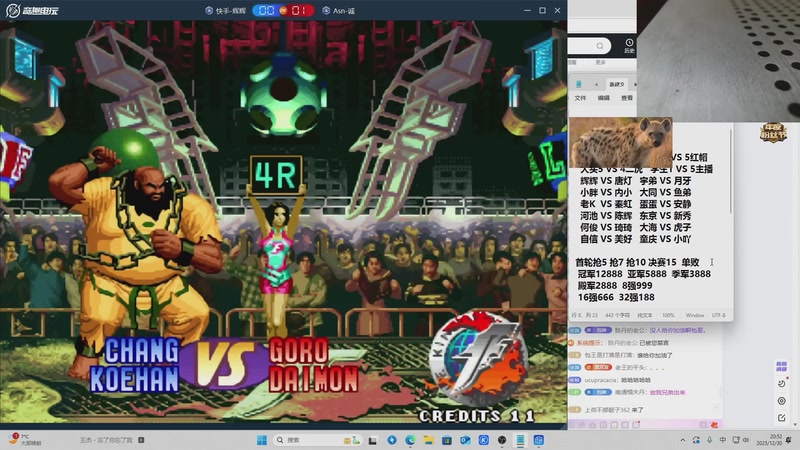Click the game platform logo in title bar

[x=32, y=10]
